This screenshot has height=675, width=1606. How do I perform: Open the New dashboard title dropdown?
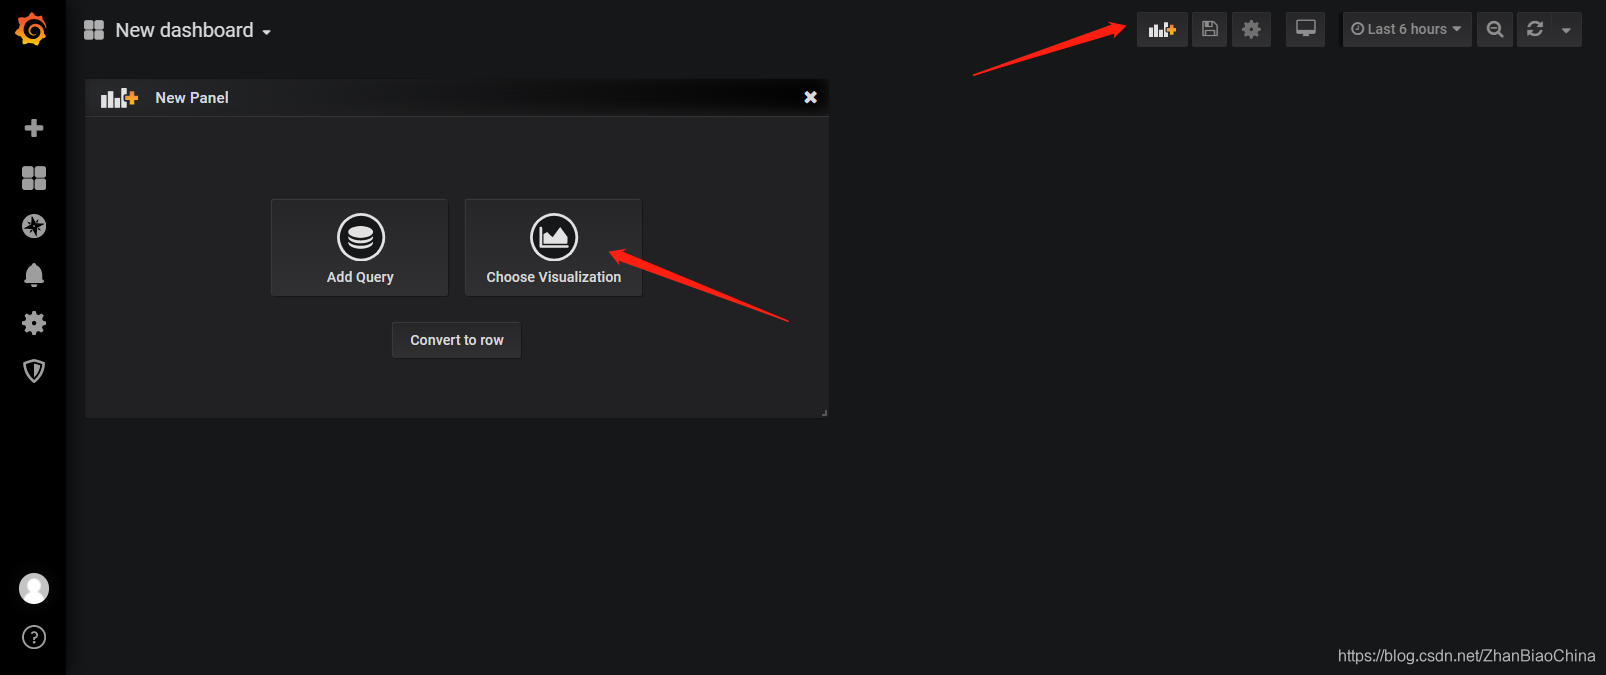tap(193, 30)
